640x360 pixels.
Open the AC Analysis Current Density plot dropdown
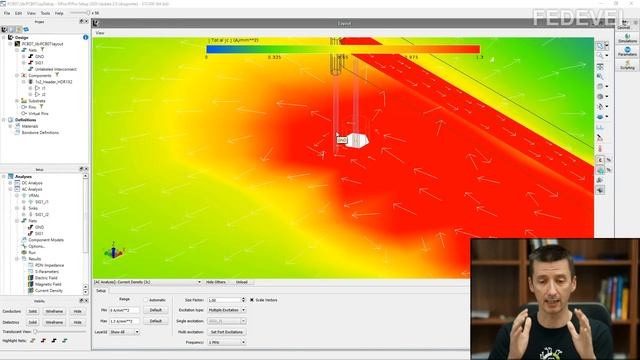[147, 282]
